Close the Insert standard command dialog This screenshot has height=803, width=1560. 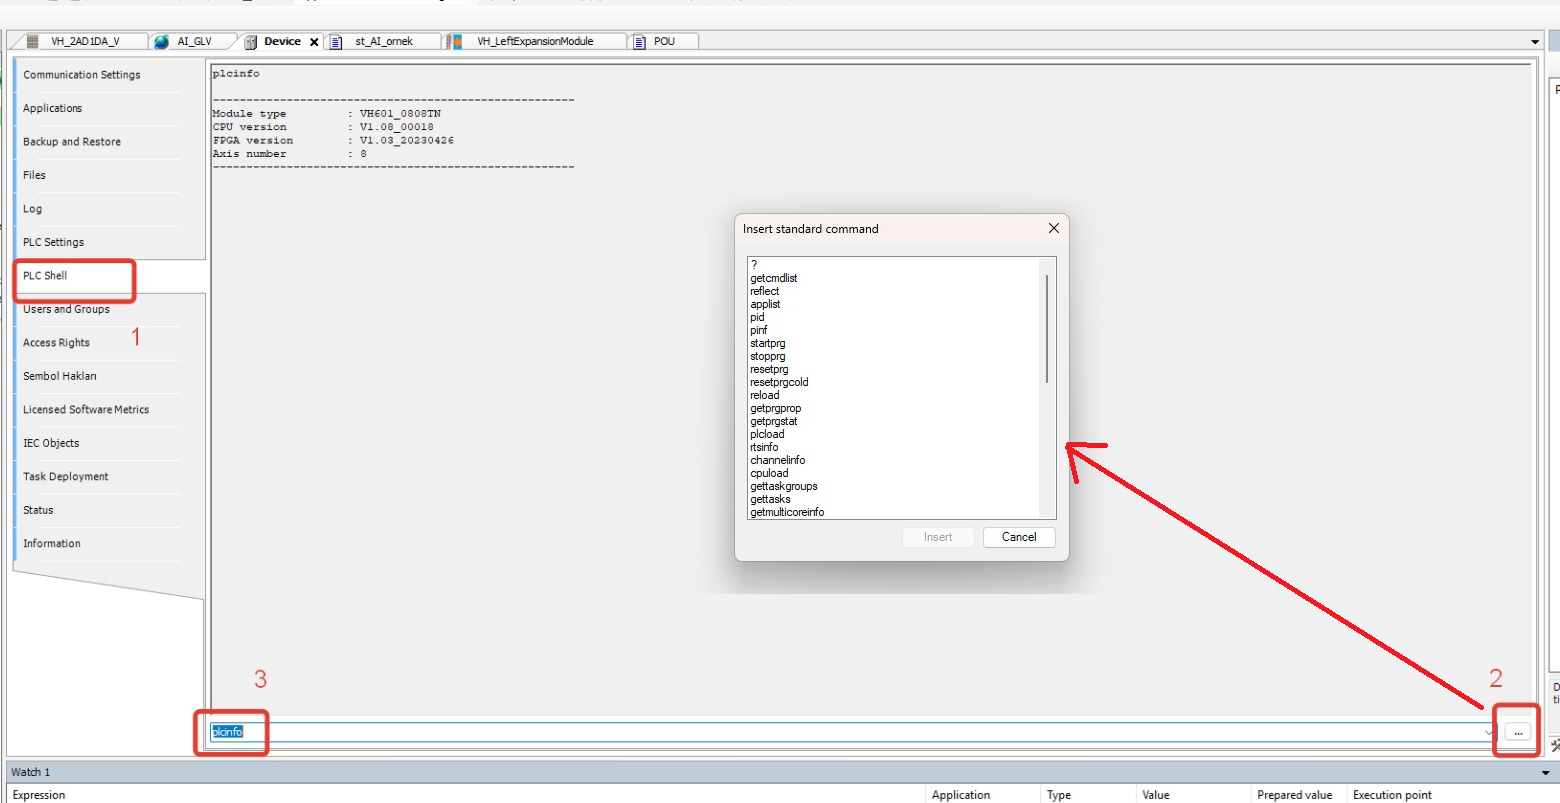point(1053,228)
